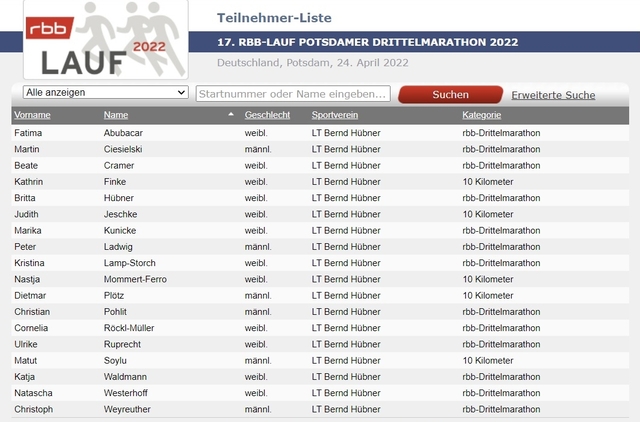Click 10 Kilometer in Kathrin Finke's row
Image resolution: width=640 pixels, height=422 pixels.
pyautogui.click(x=488, y=182)
